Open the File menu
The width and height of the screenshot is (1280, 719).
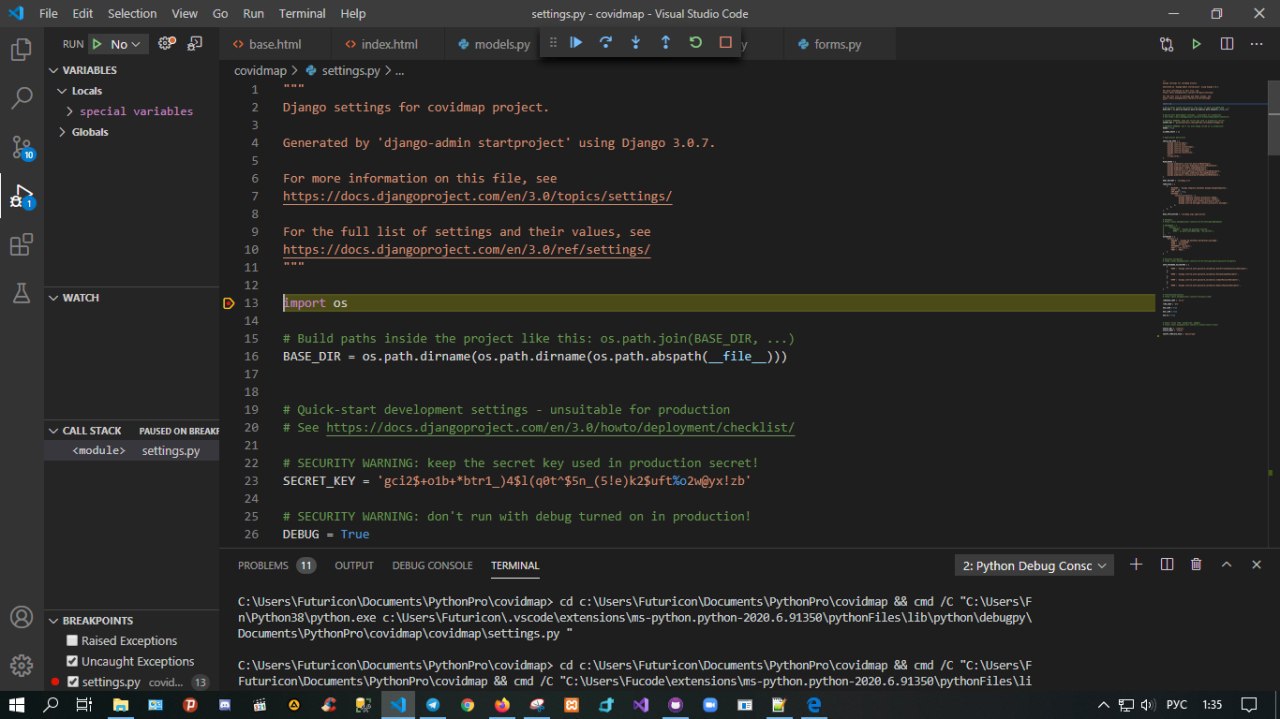48,14
